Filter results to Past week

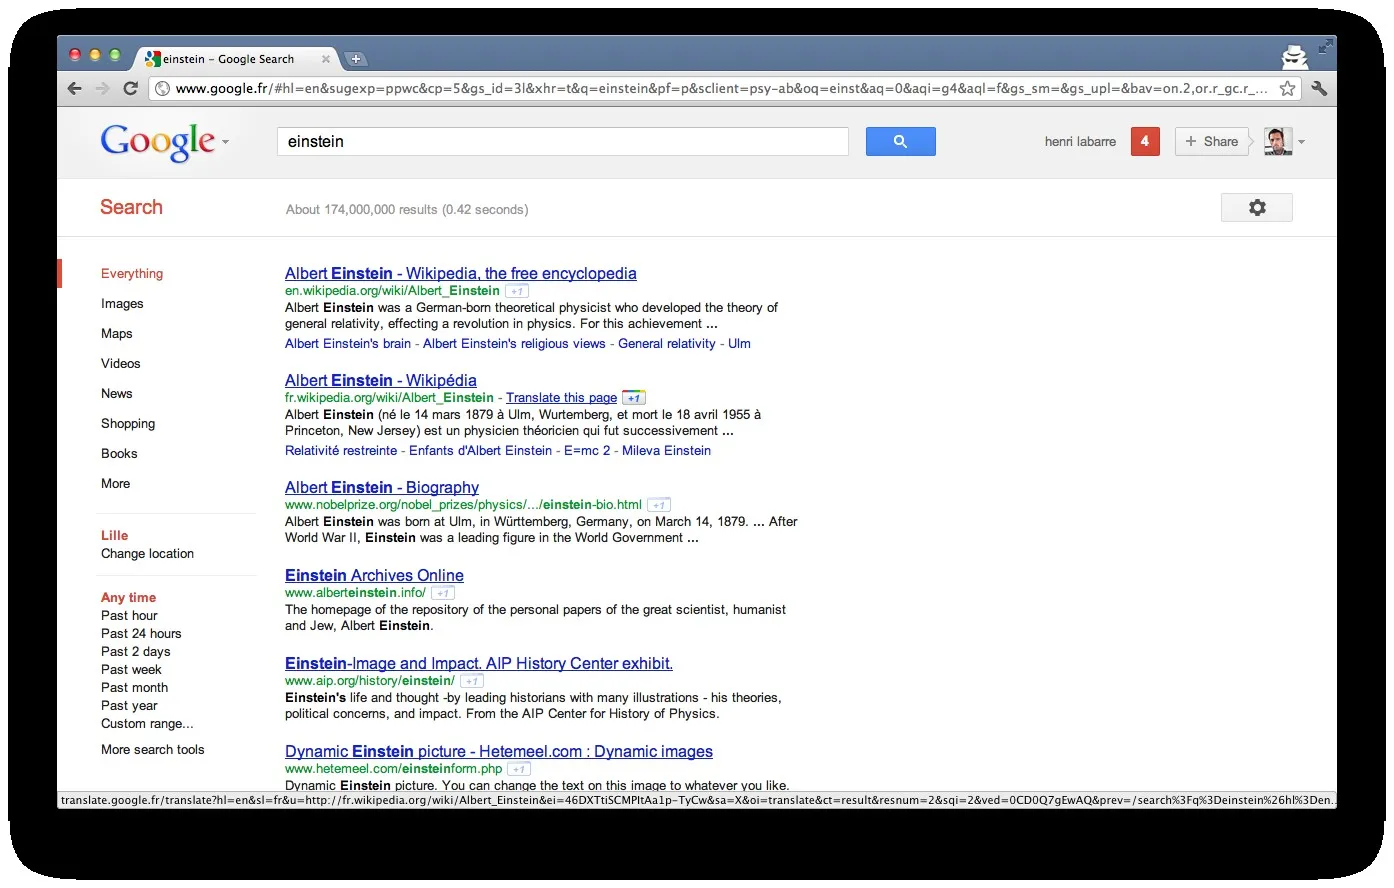[131, 669]
